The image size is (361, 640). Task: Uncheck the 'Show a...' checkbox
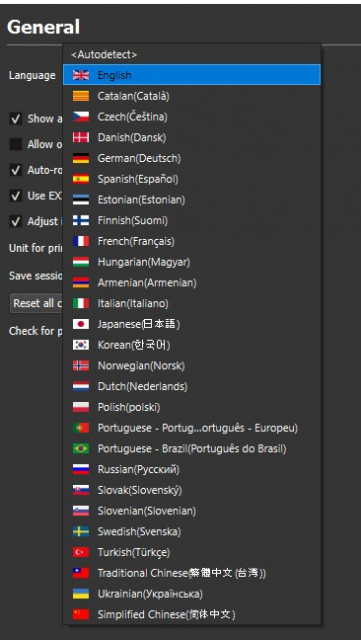coord(16,119)
